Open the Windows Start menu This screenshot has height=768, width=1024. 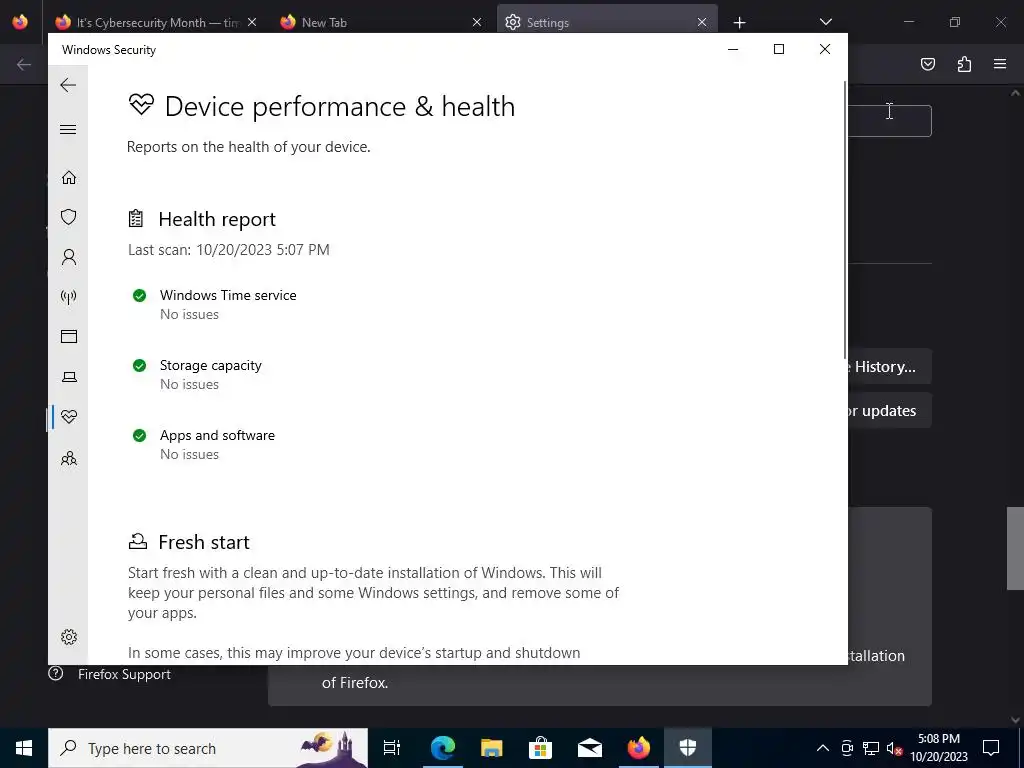[x=24, y=748]
